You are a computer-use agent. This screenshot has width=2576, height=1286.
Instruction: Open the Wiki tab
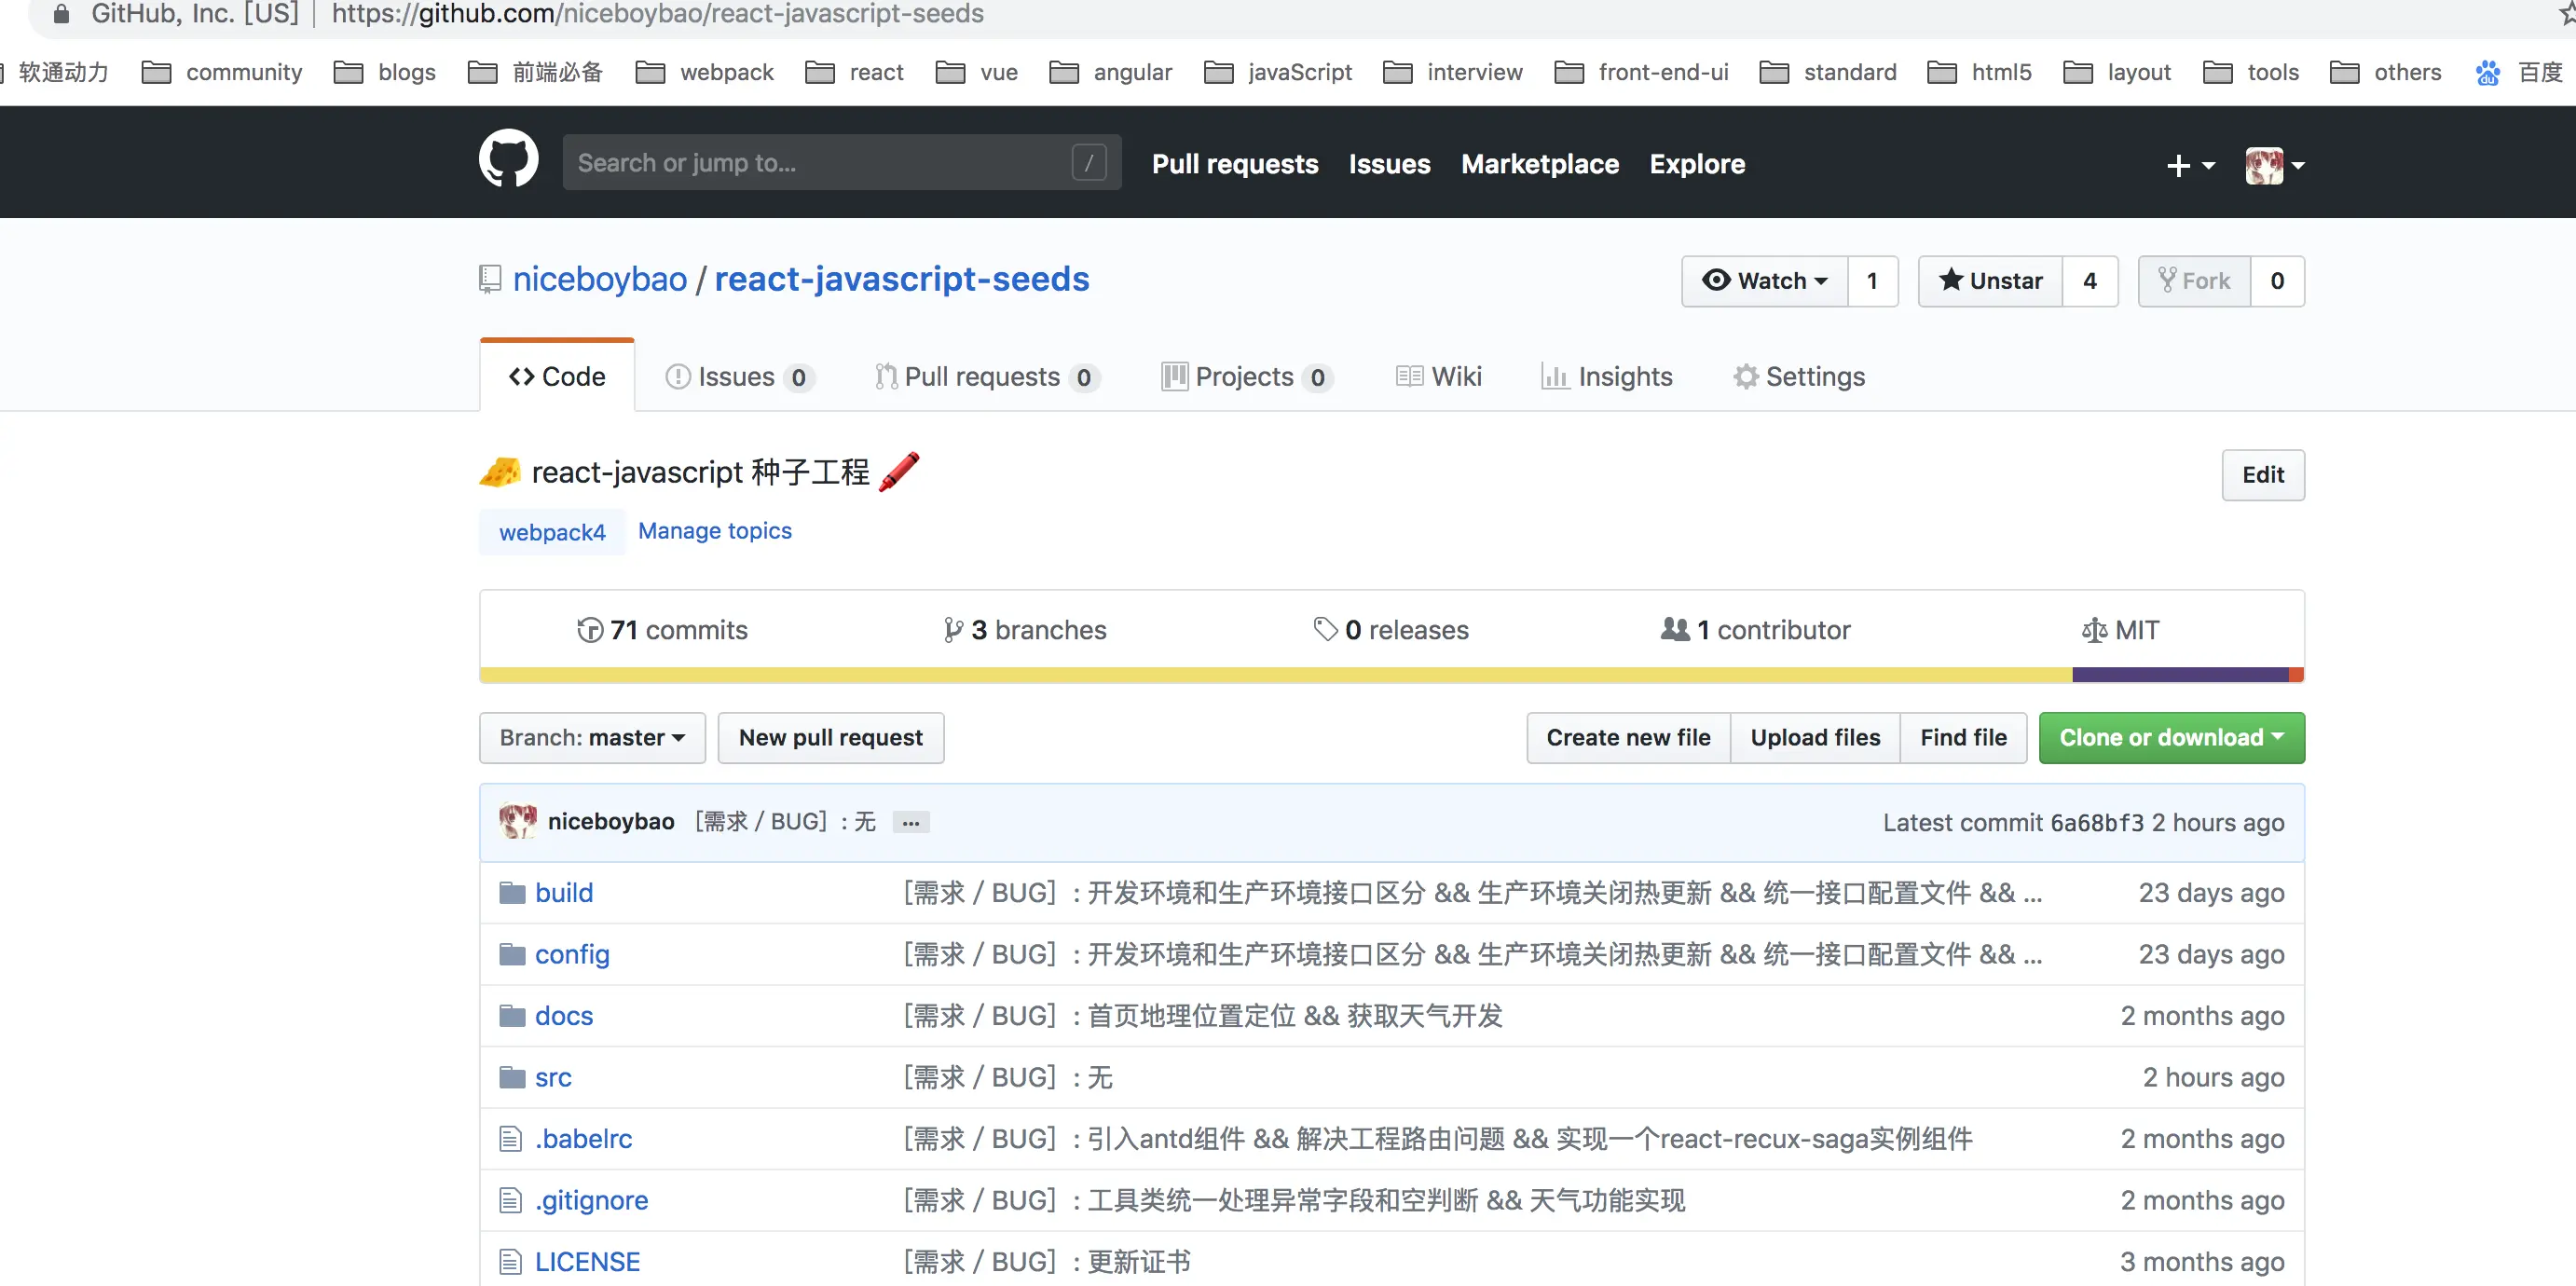pyautogui.click(x=1439, y=377)
